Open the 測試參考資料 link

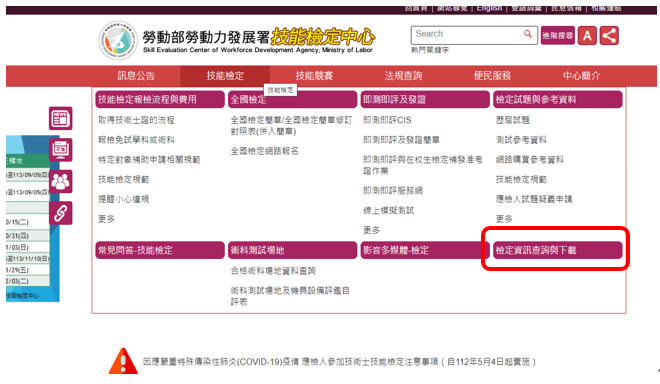tap(521, 140)
